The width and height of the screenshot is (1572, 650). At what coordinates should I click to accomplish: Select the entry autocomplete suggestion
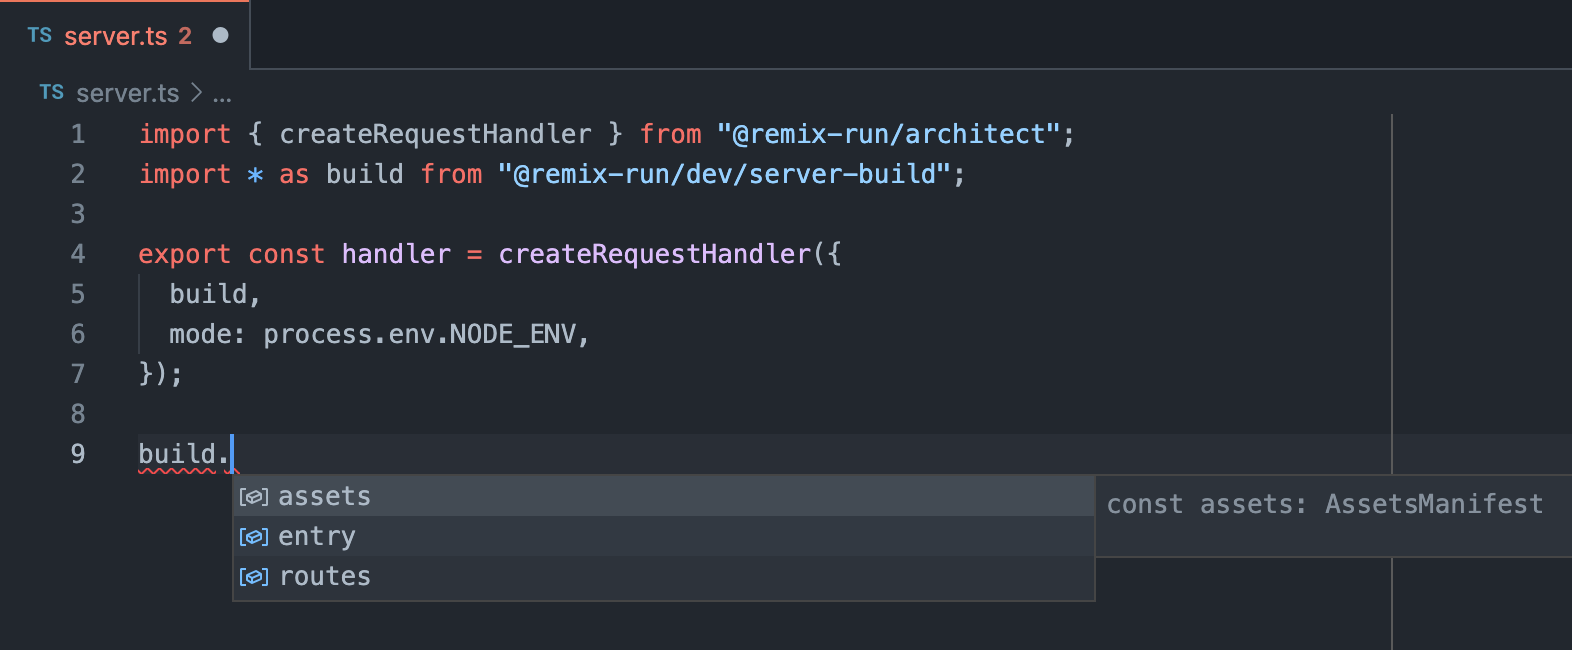point(316,536)
